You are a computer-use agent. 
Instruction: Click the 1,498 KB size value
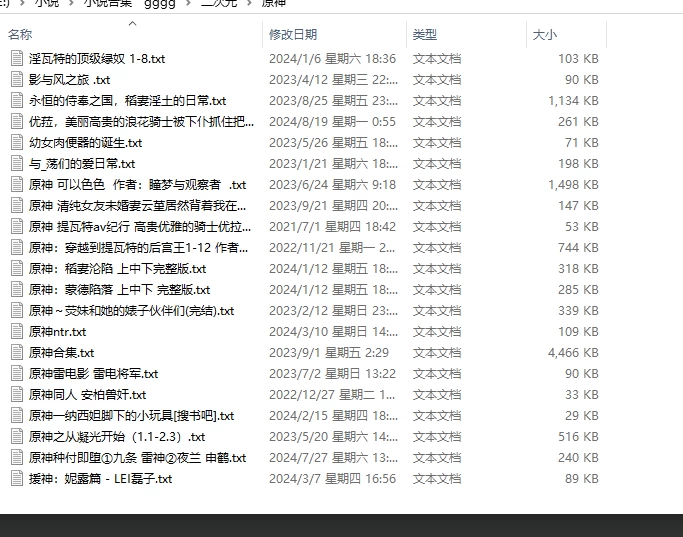tap(573, 184)
